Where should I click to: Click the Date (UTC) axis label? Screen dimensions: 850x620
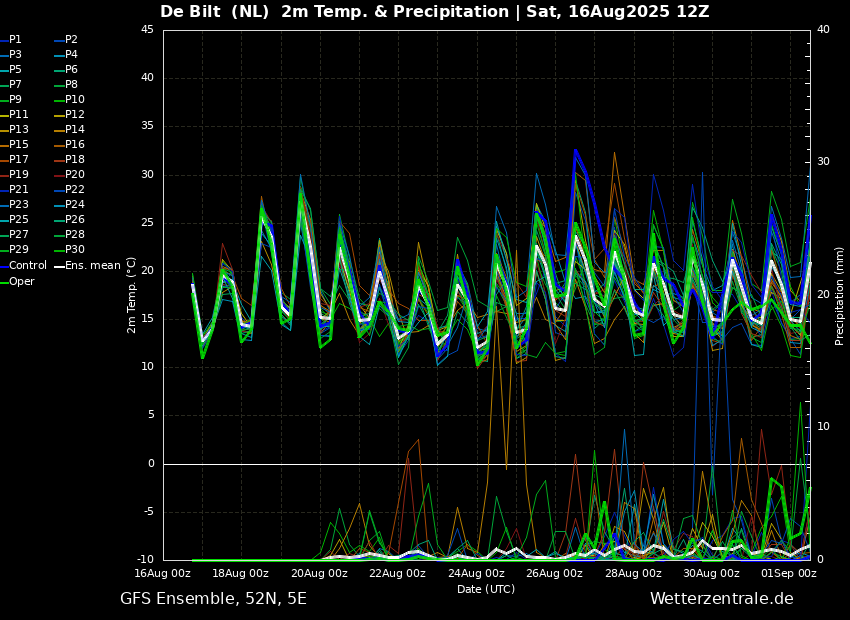486,589
